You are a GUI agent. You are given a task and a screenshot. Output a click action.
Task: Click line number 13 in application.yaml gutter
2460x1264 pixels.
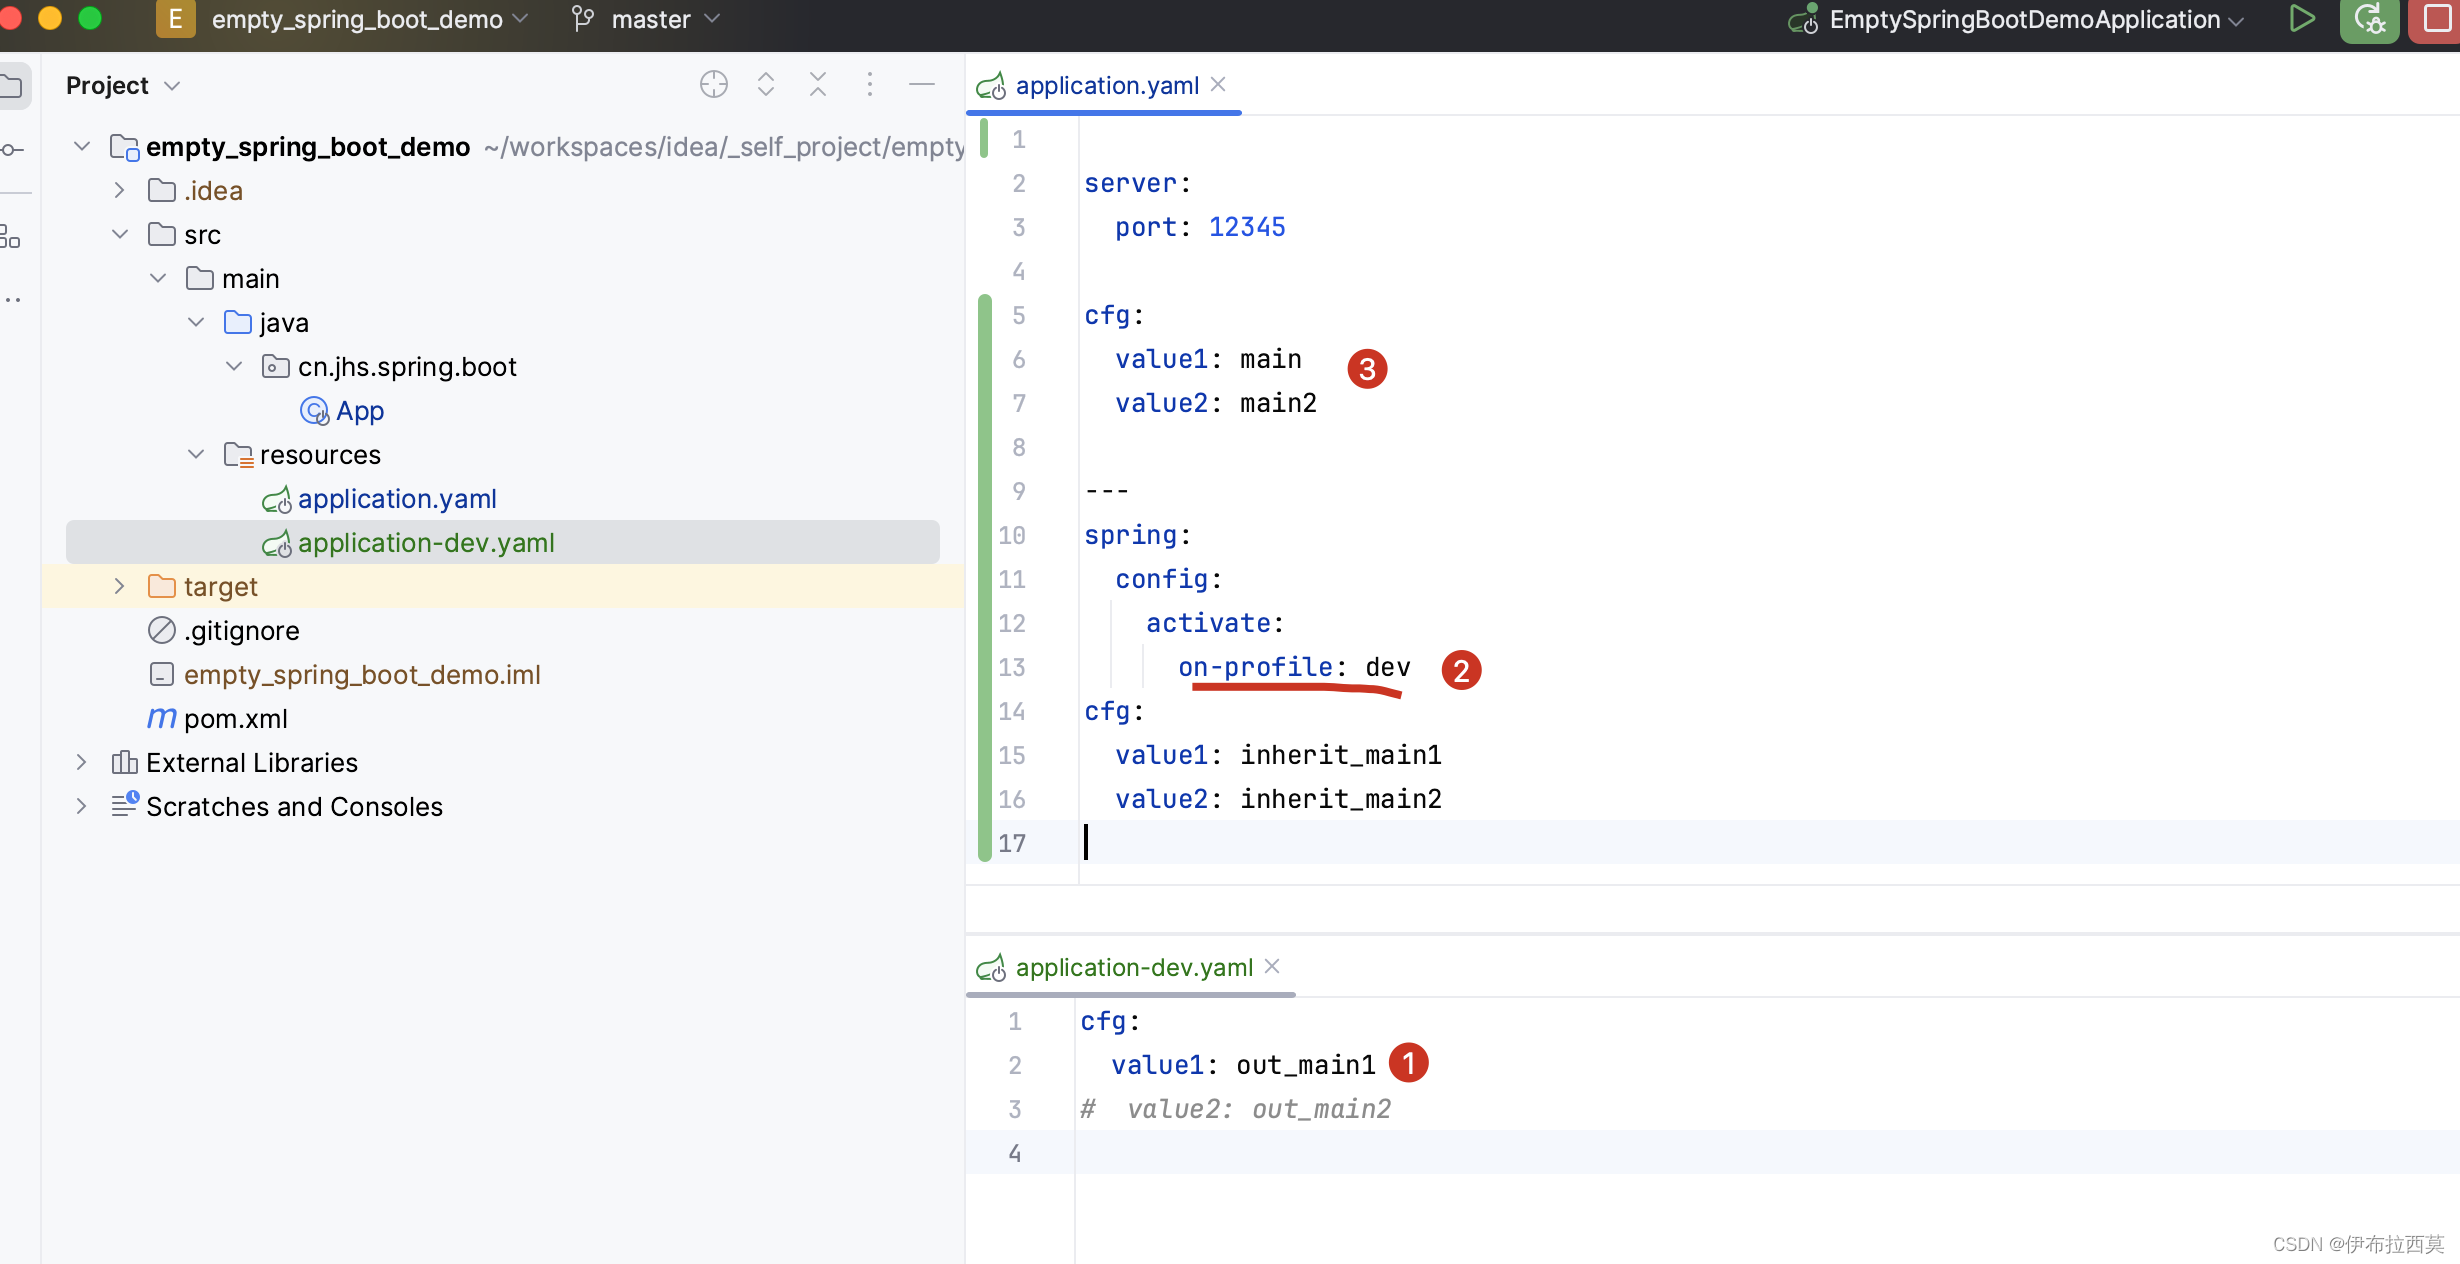click(1012, 667)
